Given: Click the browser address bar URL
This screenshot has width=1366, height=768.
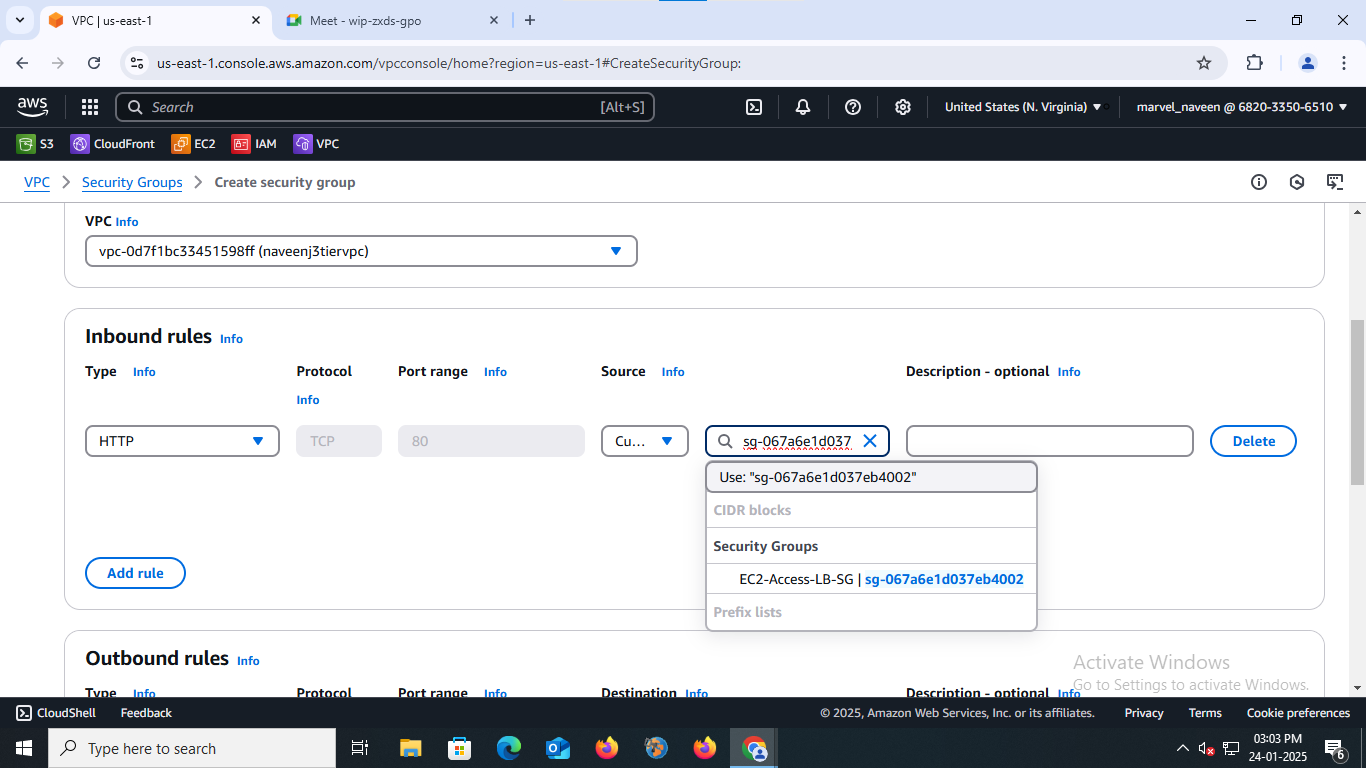Looking at the screenshot, I should [x=449, y=63].
